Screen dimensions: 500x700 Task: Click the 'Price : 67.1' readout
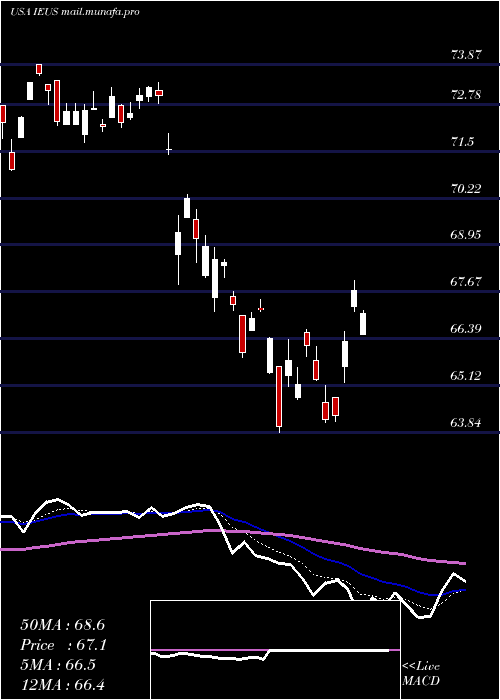click(63, 645)
